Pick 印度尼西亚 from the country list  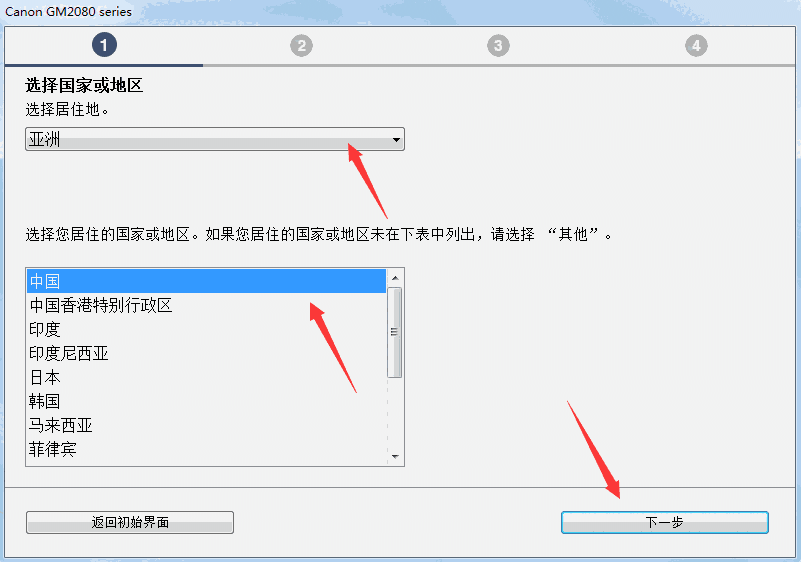(206, 353)
